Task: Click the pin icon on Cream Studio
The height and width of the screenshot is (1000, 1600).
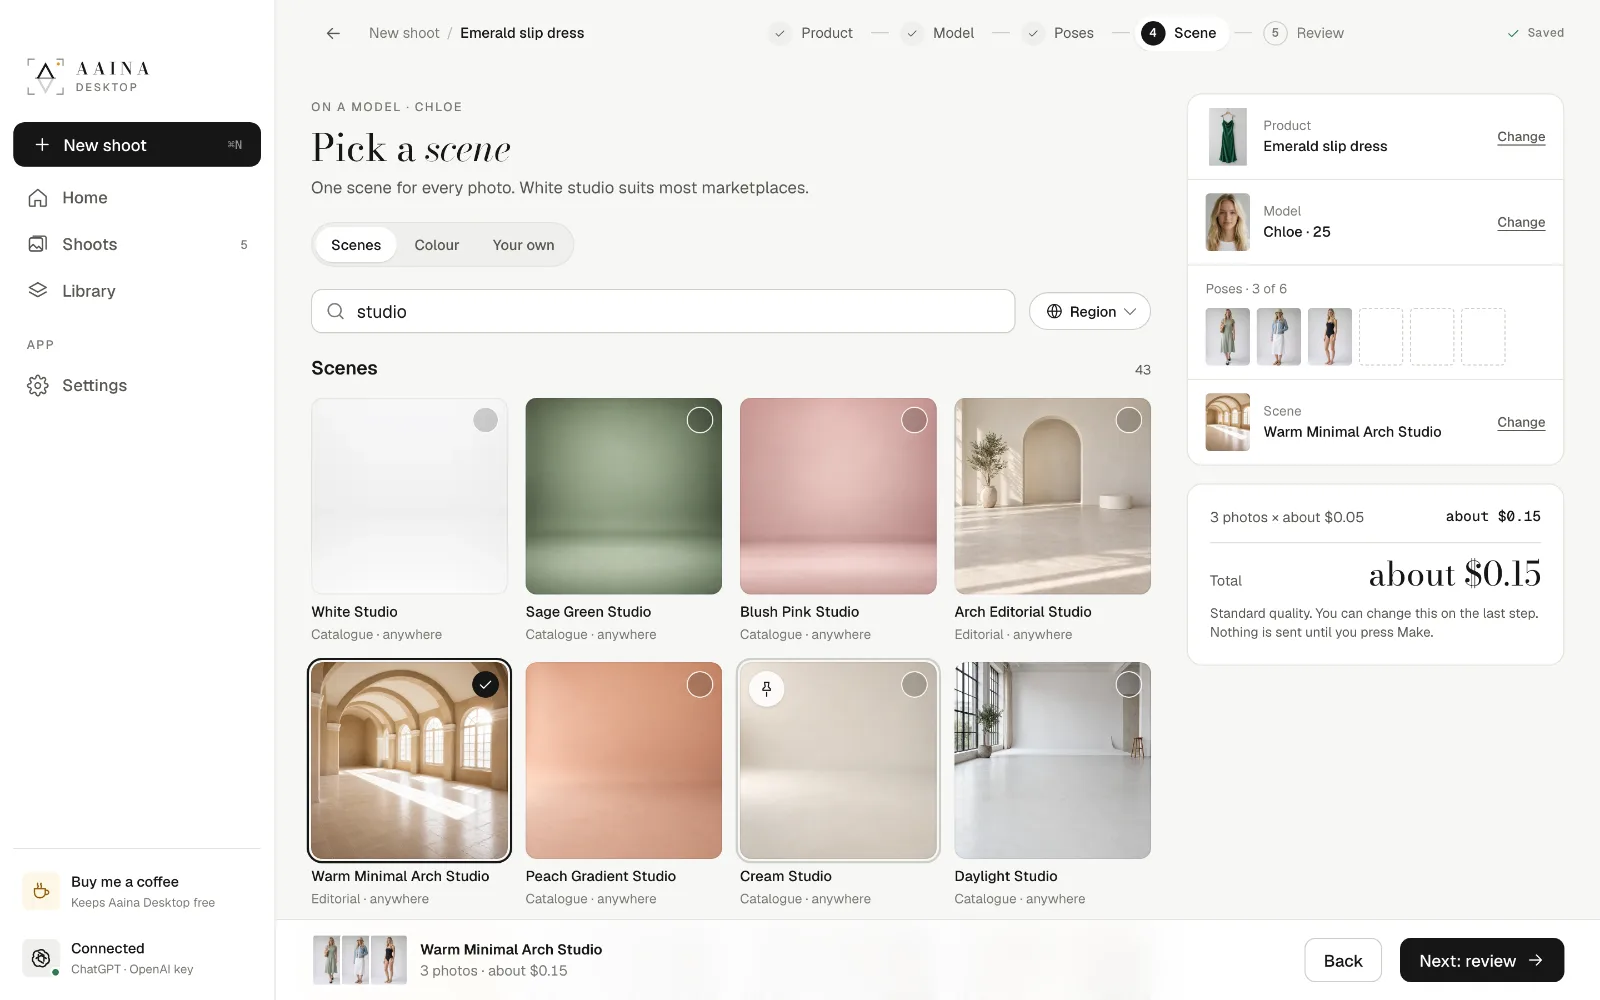Action: click(767, 689)
